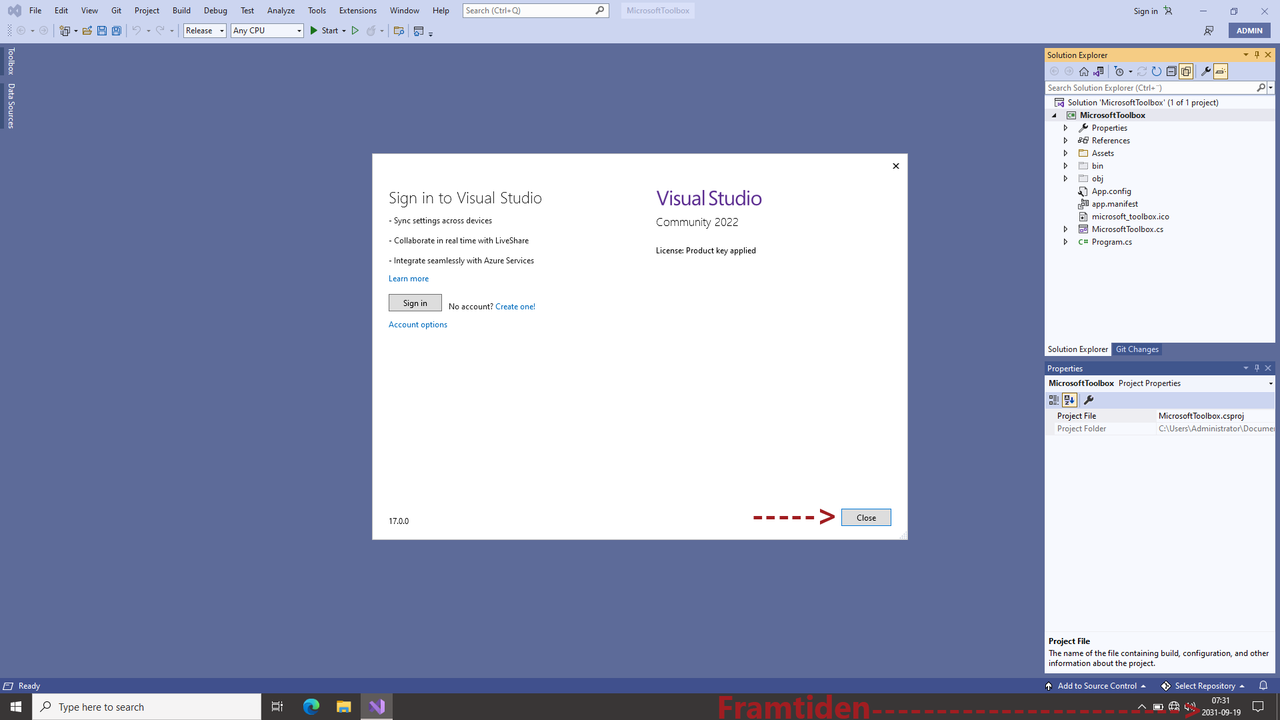Screen dimensions: 1280x720
Task: Click the blue Refresh icon in Solution Explorer
Action: tap(1157, 71)
